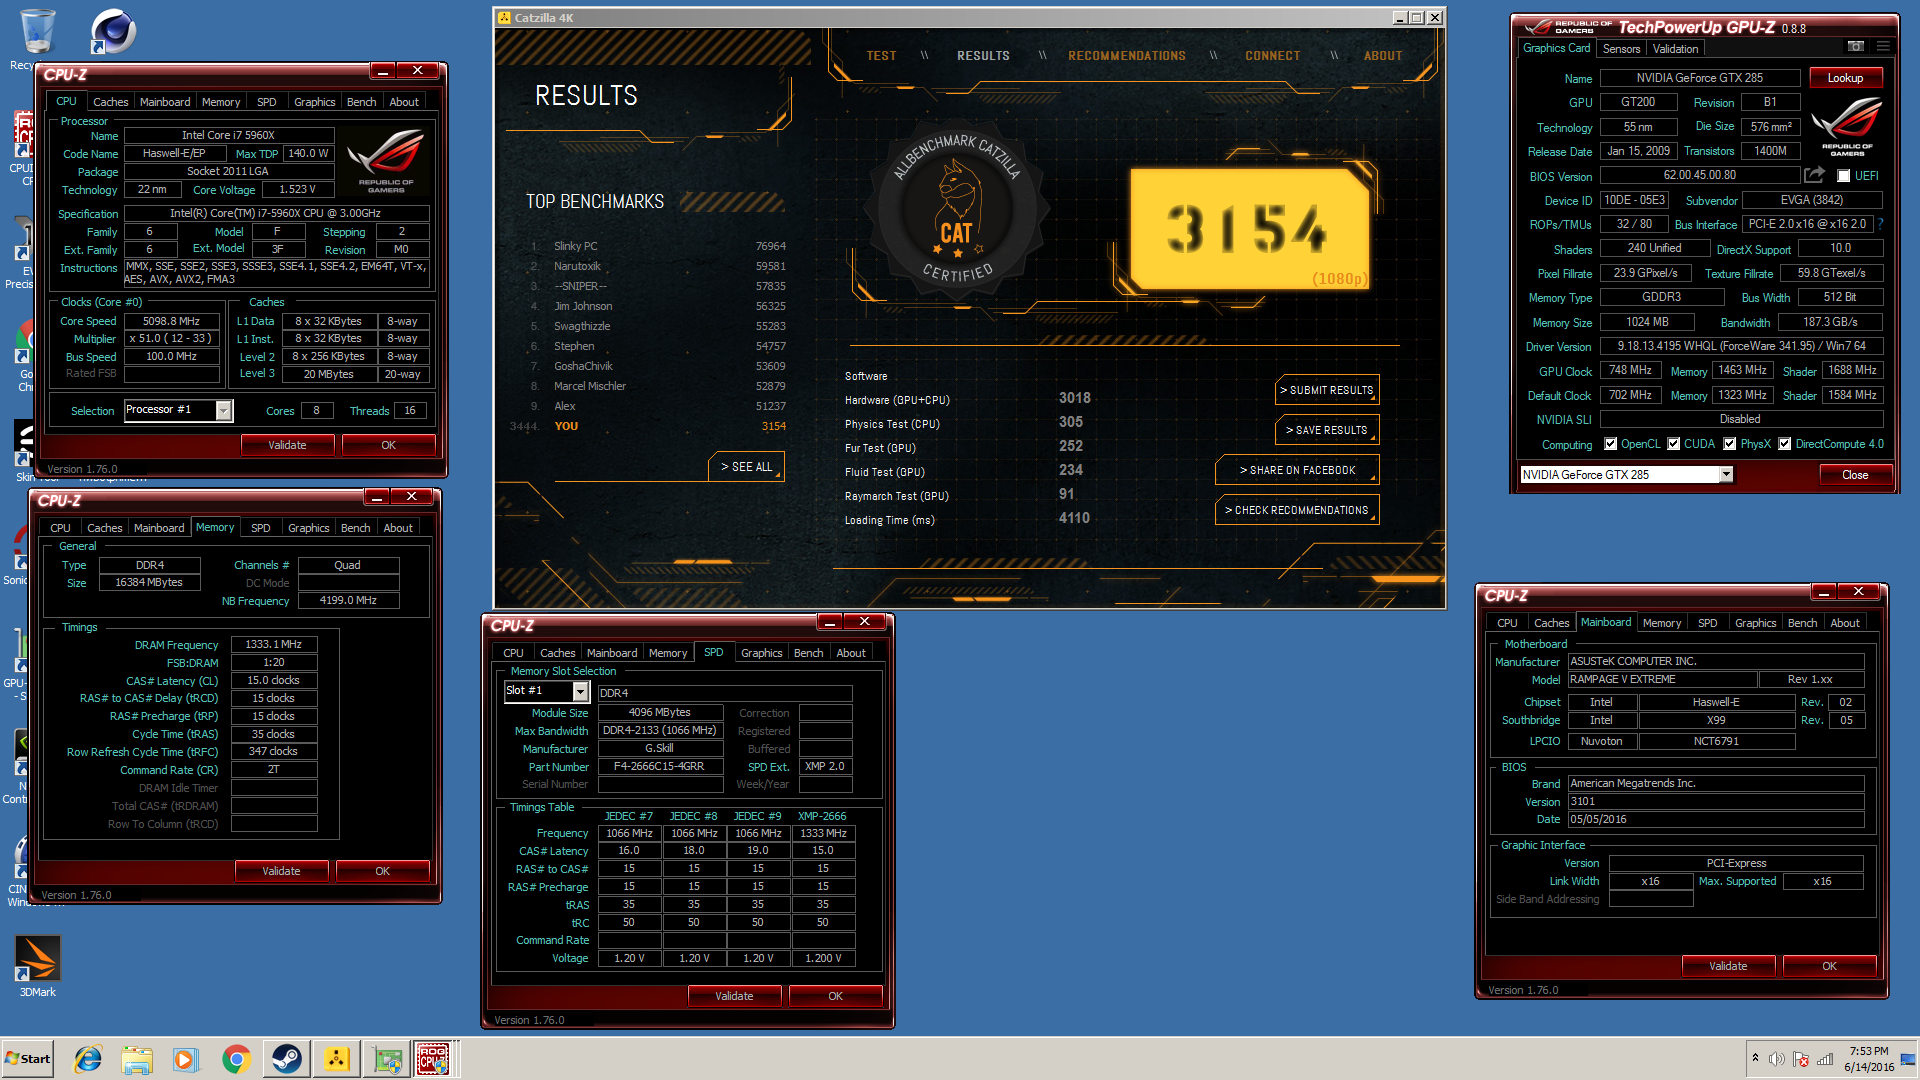Image resolution: width=1920 pixels, height=1080 pixels.
Task: Click the Lookup button in GPU-Z
Action: click(x=1845, y=78)
